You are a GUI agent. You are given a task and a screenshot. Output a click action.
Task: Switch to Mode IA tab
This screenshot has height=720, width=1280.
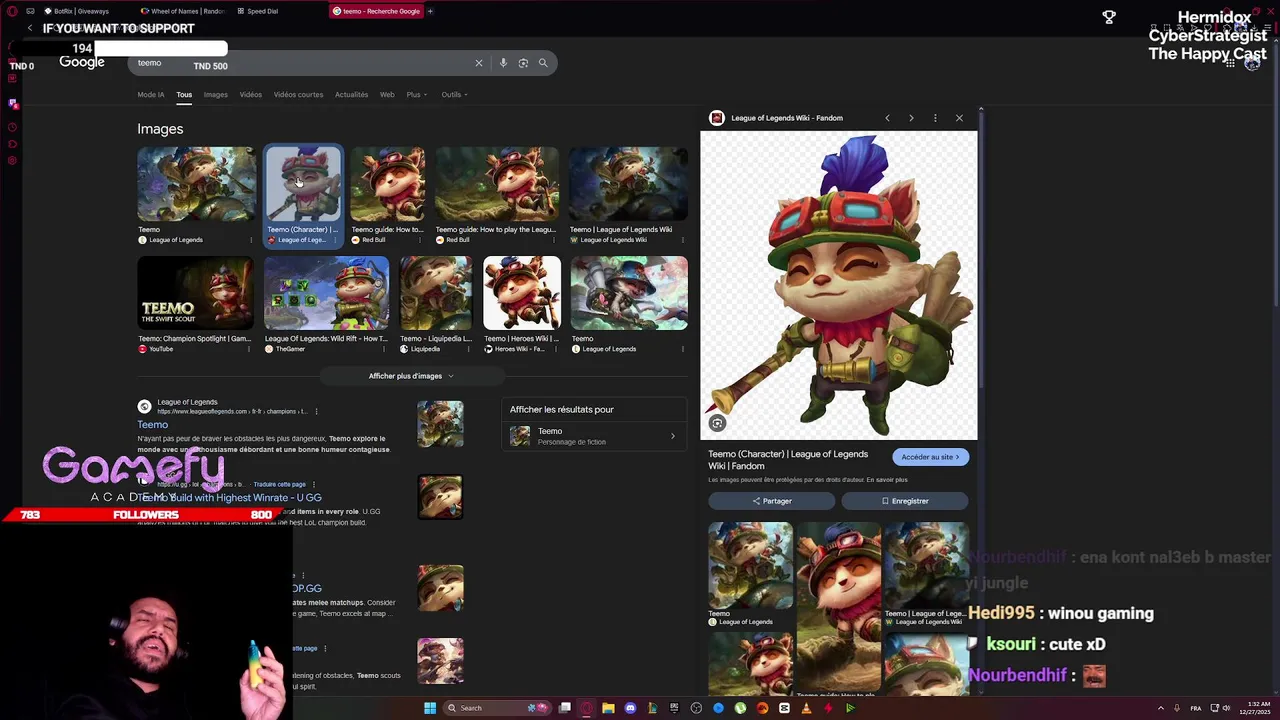pos(151,95)
